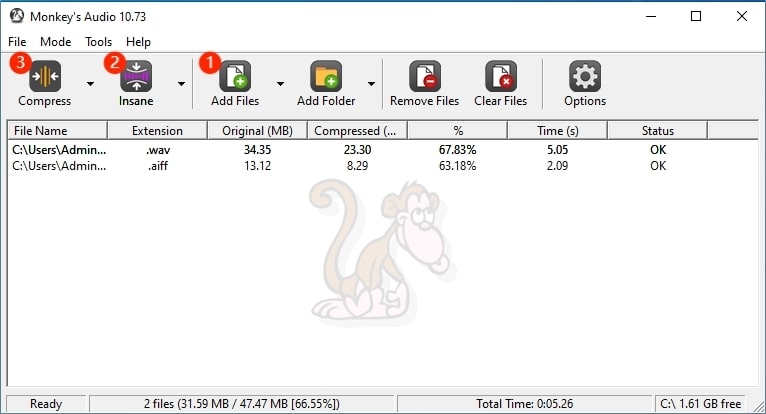Click the Remove Files icon
This screenshot has width=766, height=414.
coord(425,76)
